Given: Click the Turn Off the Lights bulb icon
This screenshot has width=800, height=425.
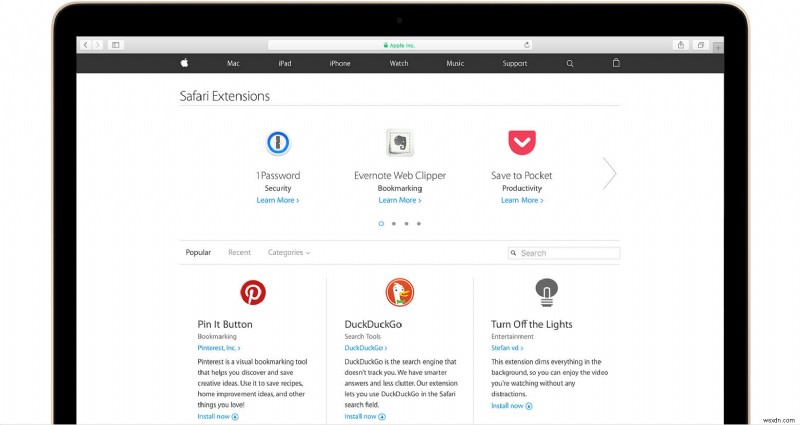Looking at the screenshot, I should pyautogui.click(x=546, y=292).
